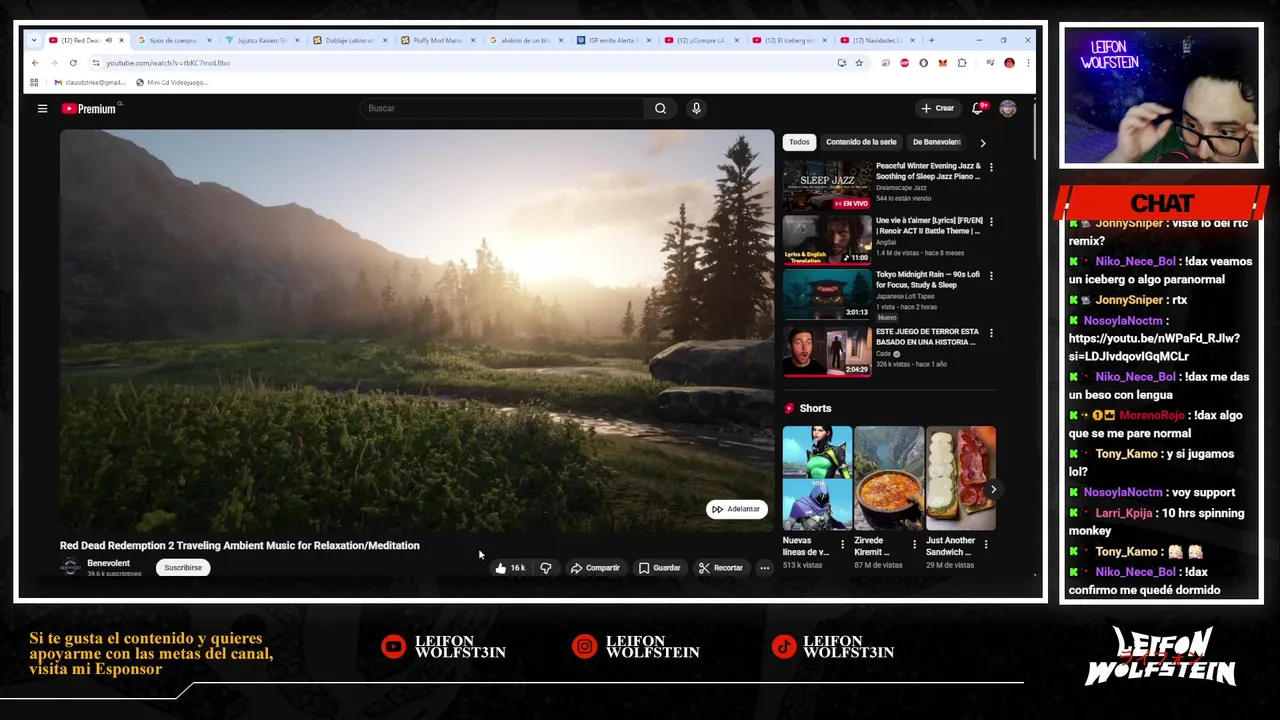Image resolution: width=1280 pixels, height=720 pixels.
Task: Close the Red Dead tab
Action: click(122, 40)
